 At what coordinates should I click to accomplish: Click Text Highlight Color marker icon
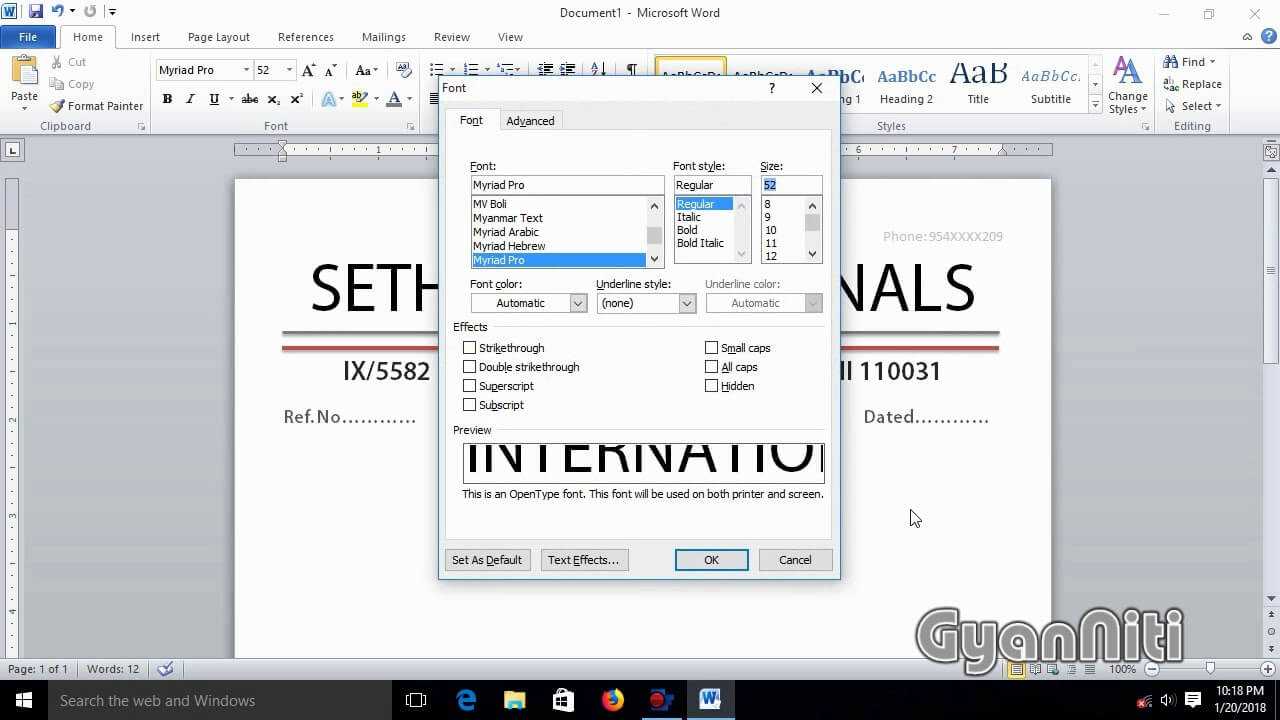coord(360,99)
